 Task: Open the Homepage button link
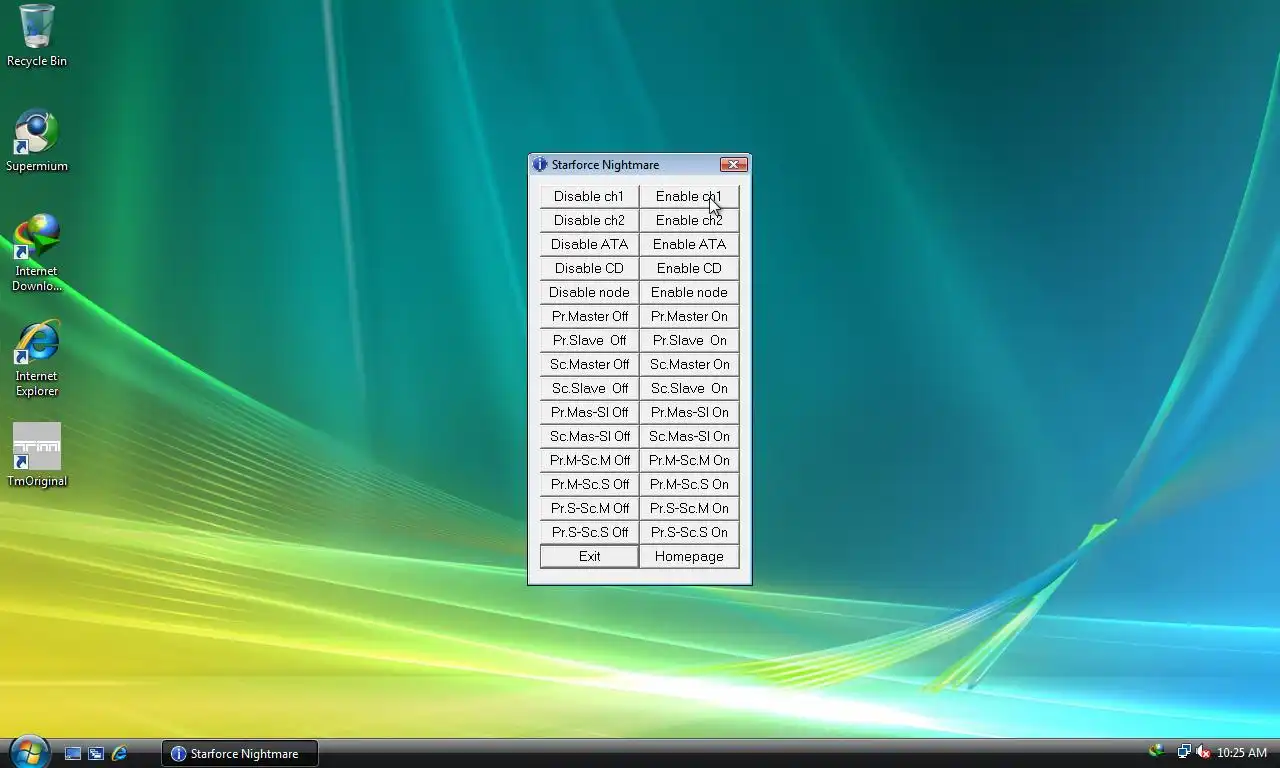[x=689, y=556]
